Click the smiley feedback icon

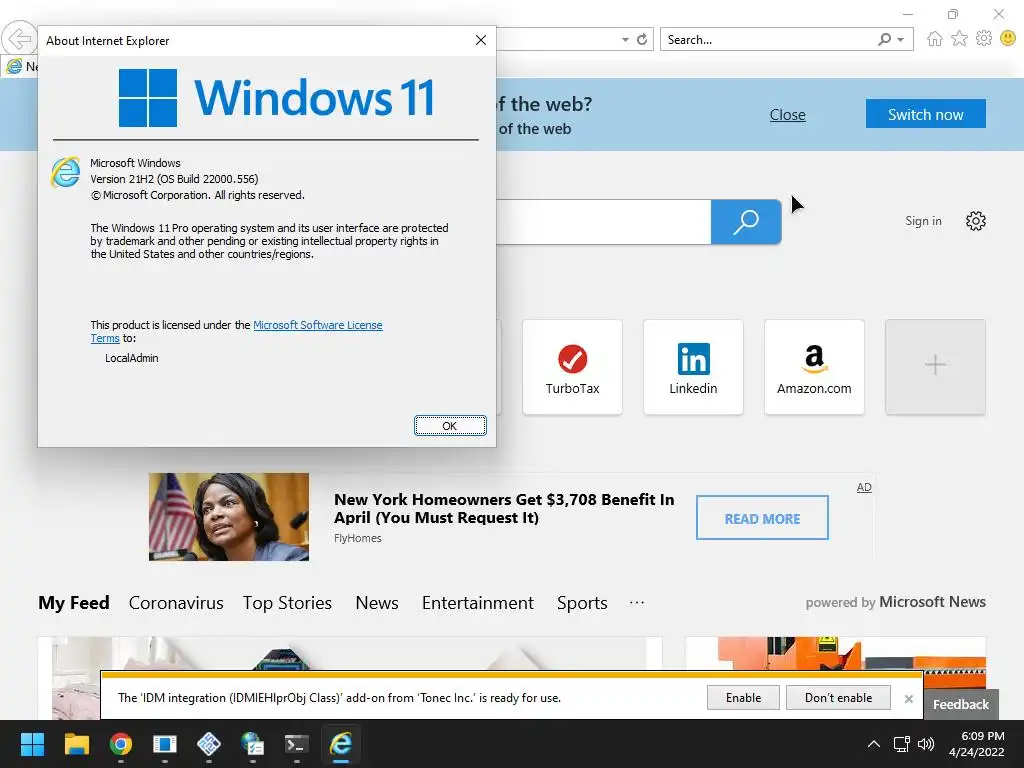(1008, 39)
